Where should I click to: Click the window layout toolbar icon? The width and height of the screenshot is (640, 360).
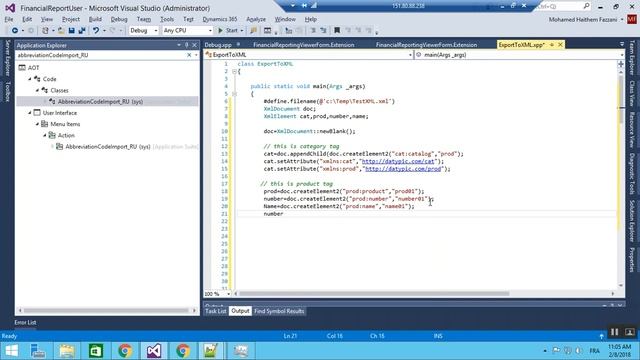(x=267, y=31)
